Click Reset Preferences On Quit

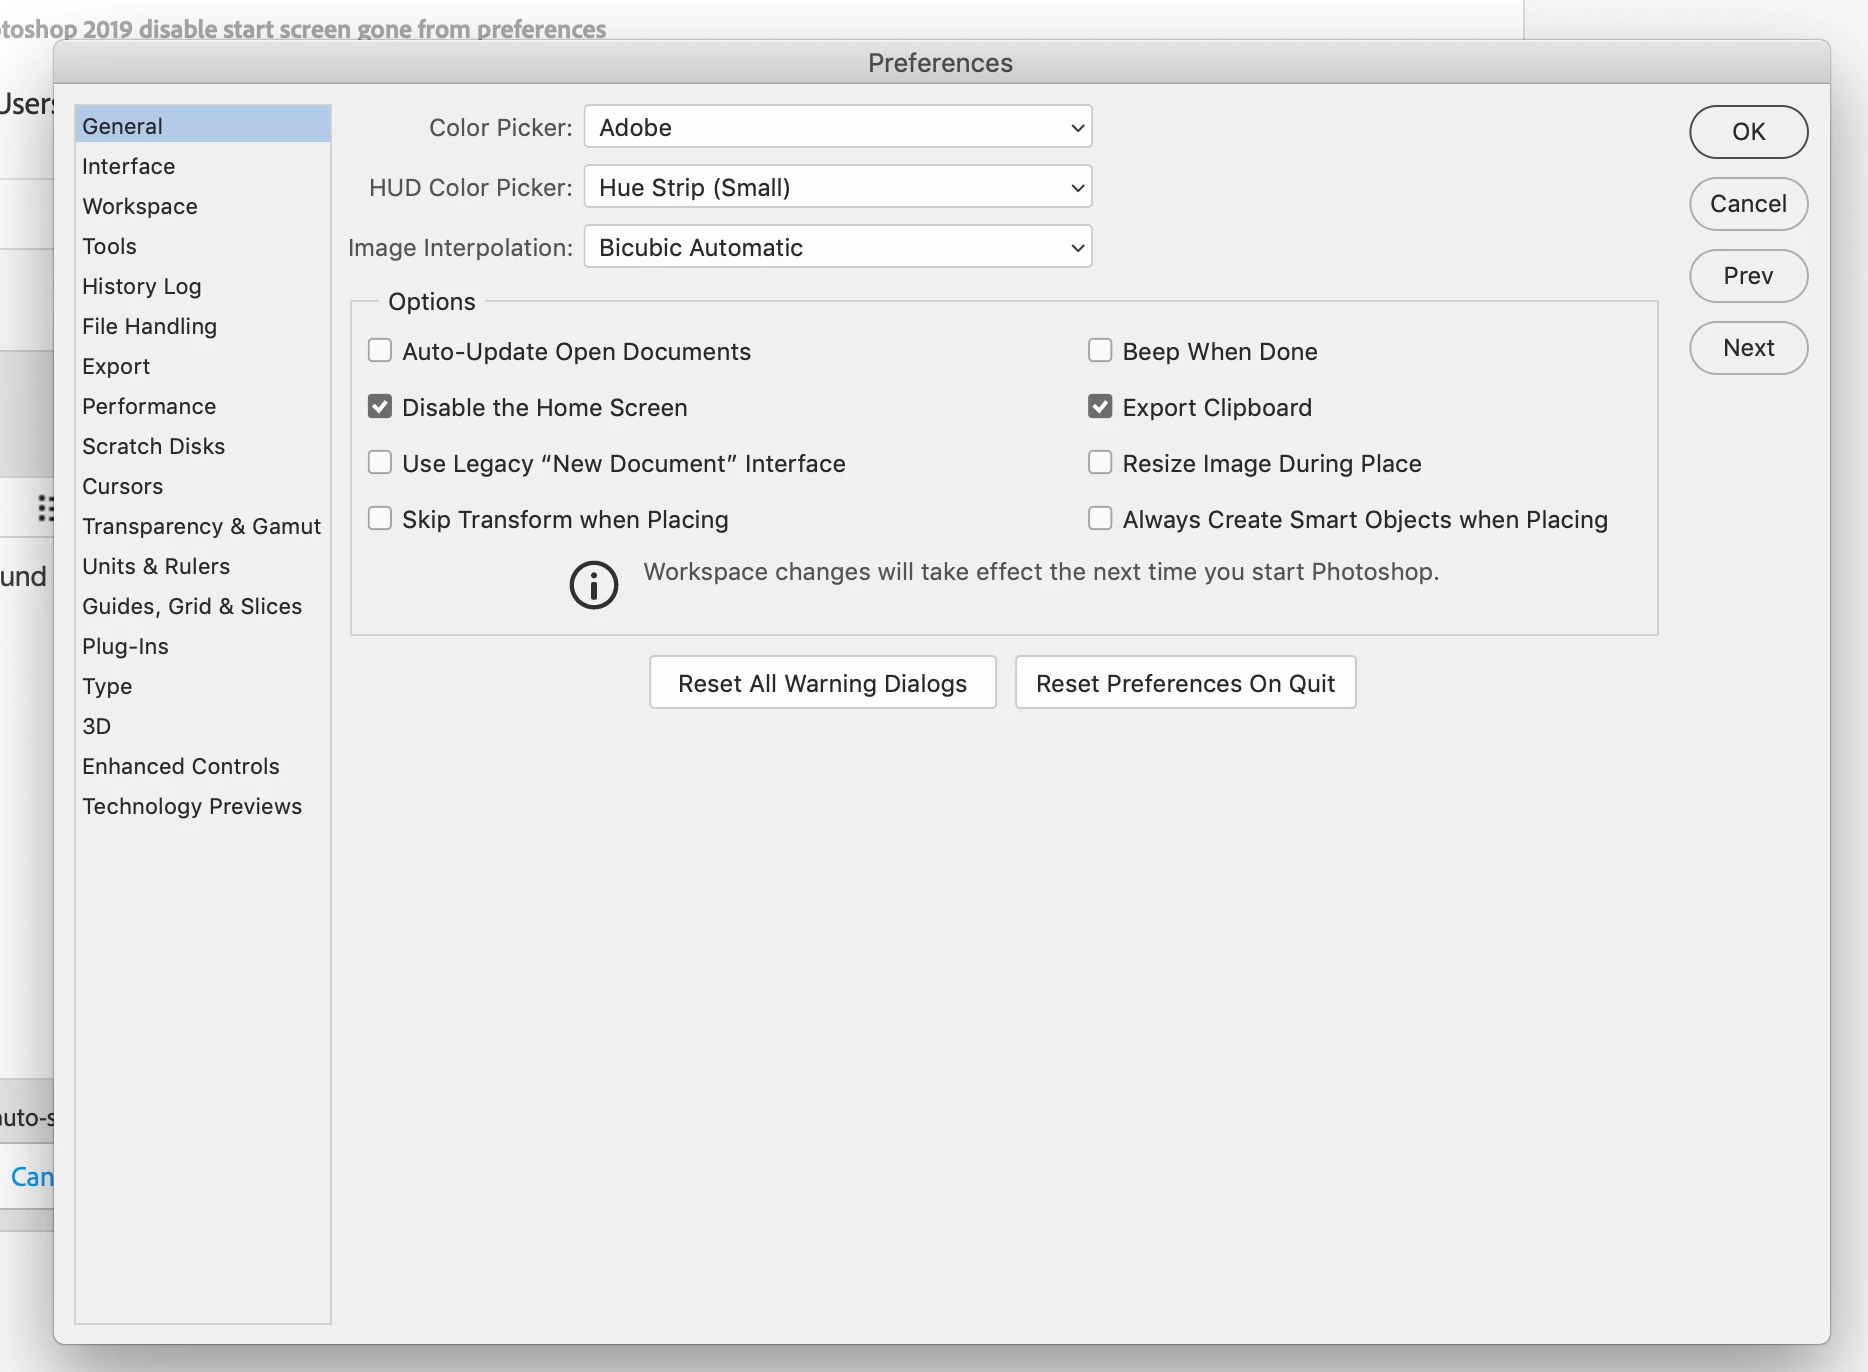[1186, 683]
